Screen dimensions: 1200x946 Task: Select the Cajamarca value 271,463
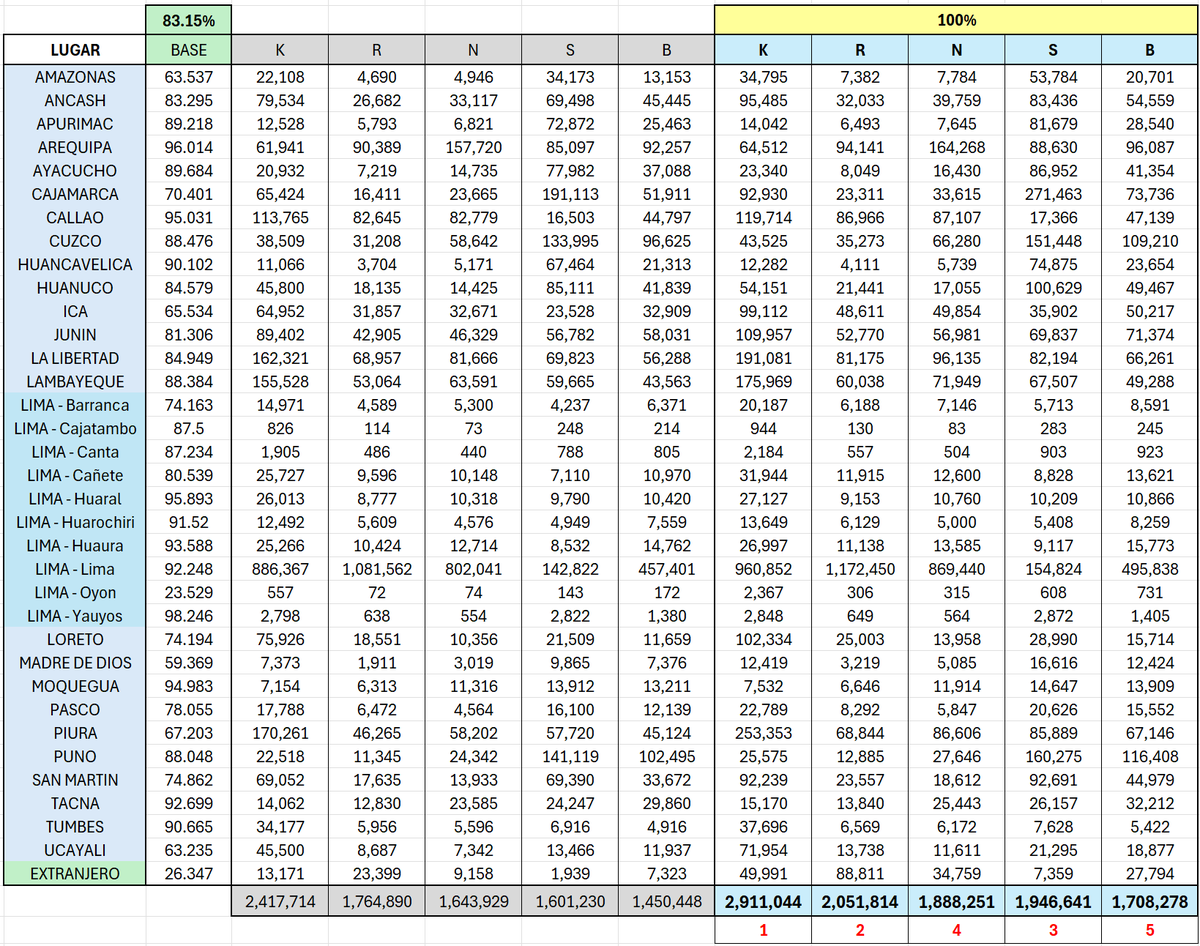click(1054, 194)
